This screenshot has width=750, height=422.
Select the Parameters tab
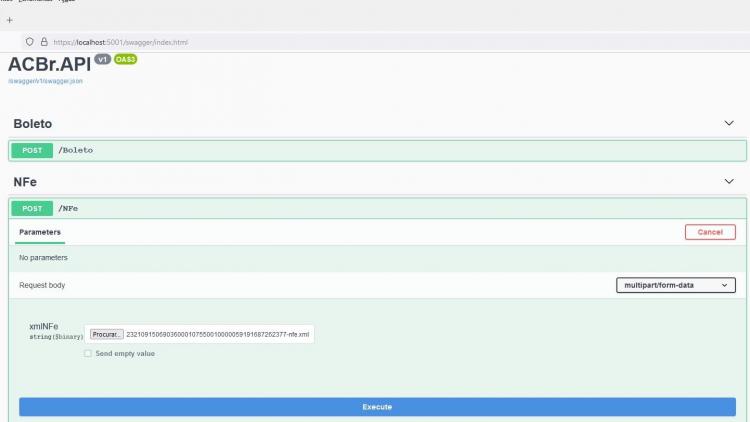(x=40, y=232)
